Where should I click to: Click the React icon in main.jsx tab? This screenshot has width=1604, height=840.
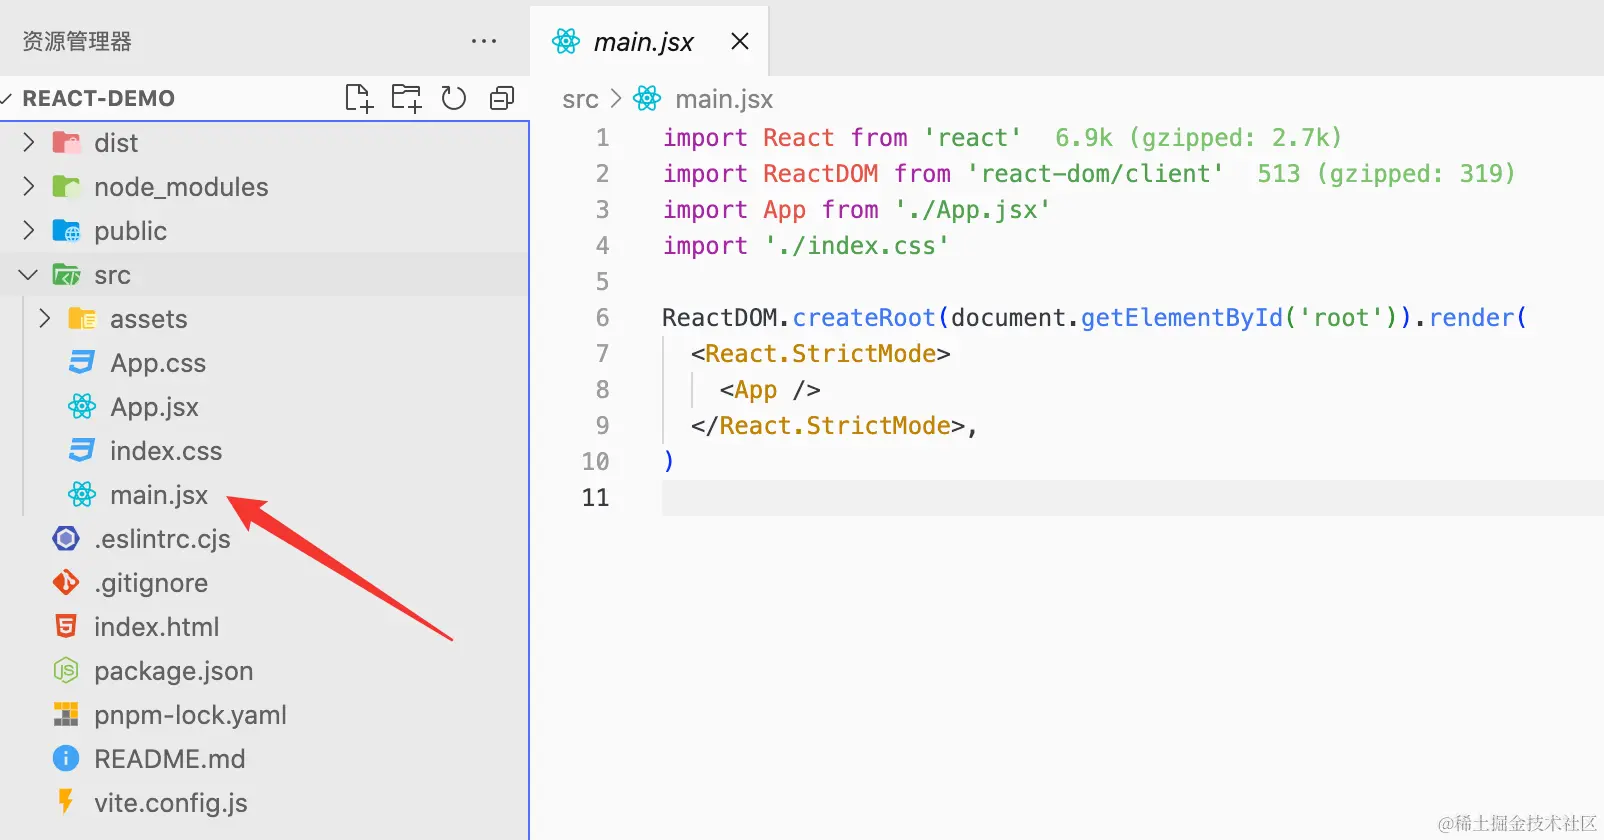point(566,41)
